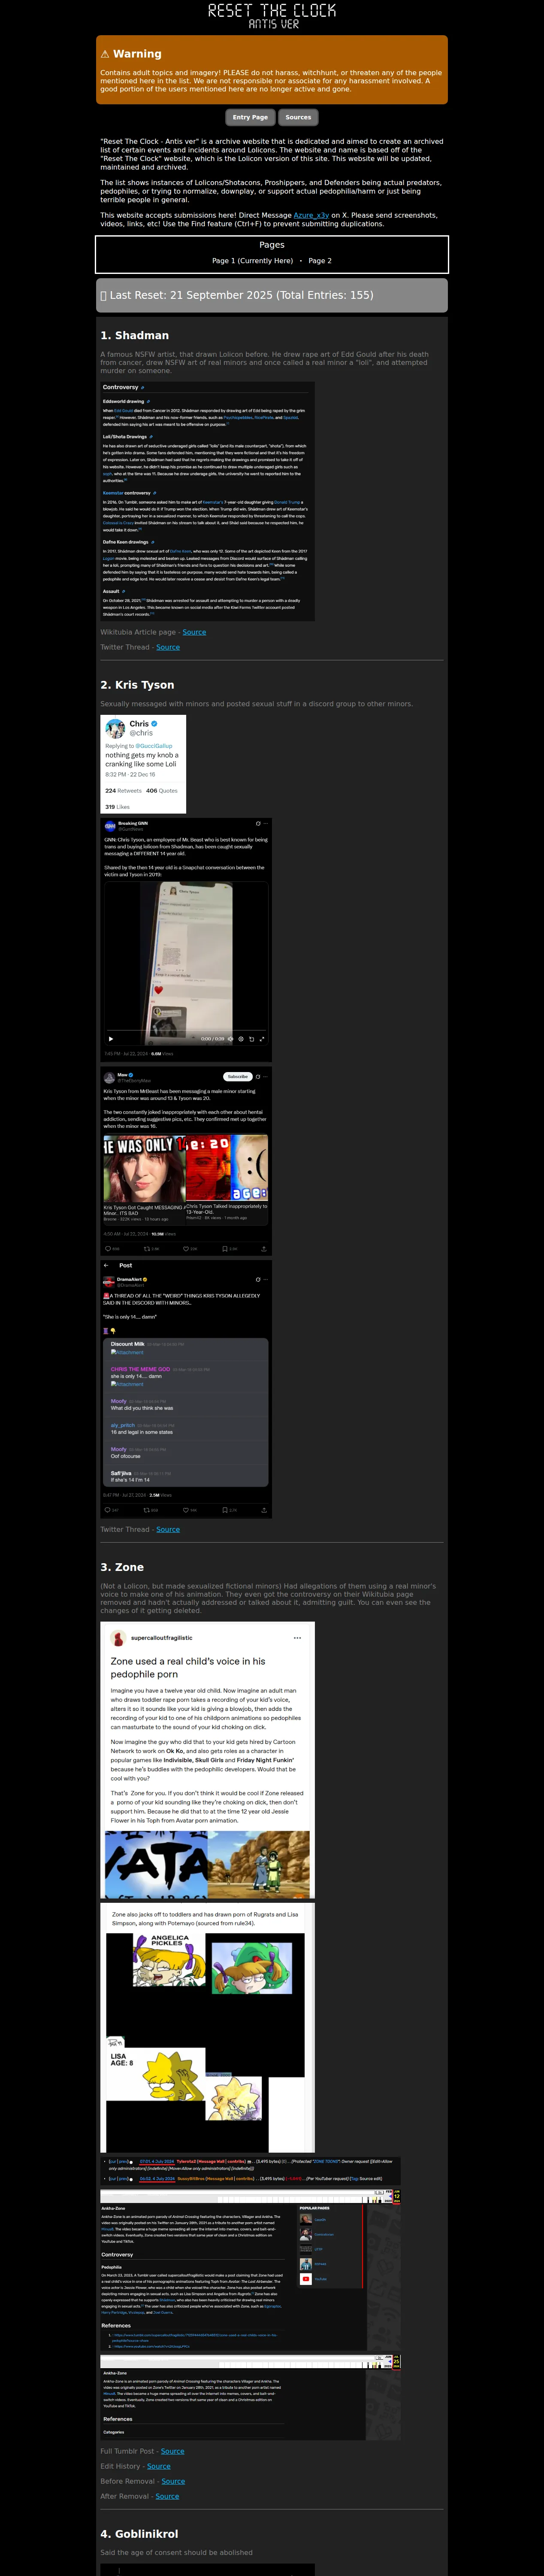Image resolution: width=544 pixels, height=2576 pixels.
Task: Open more options on DramaAlert tweet
Action: point(266,1280)
